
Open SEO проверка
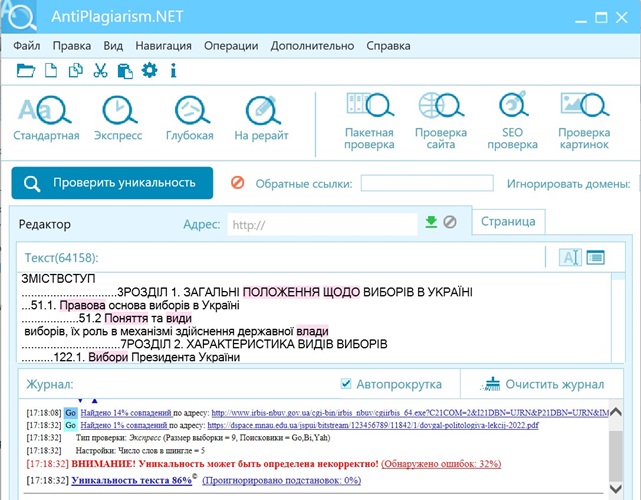click(x=512, y=121)
